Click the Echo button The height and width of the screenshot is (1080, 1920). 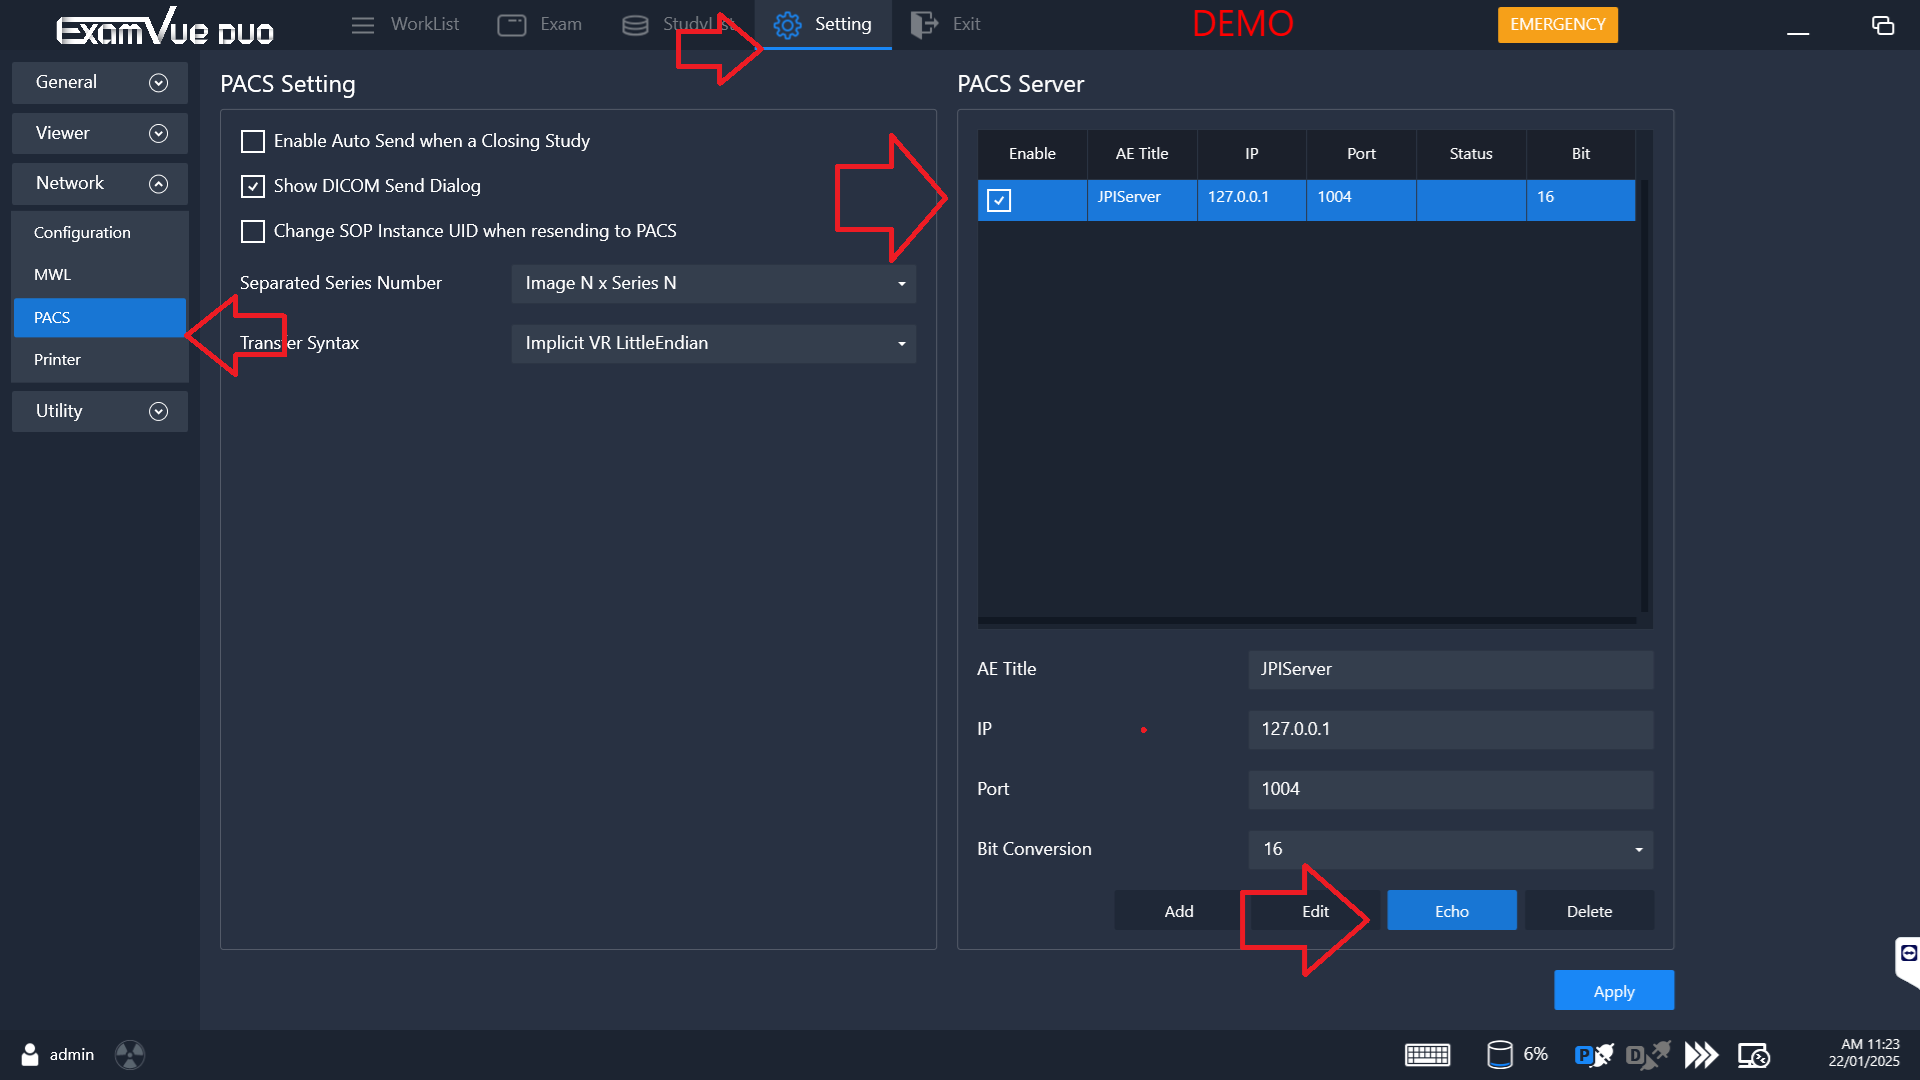(x=1451, y=911)
